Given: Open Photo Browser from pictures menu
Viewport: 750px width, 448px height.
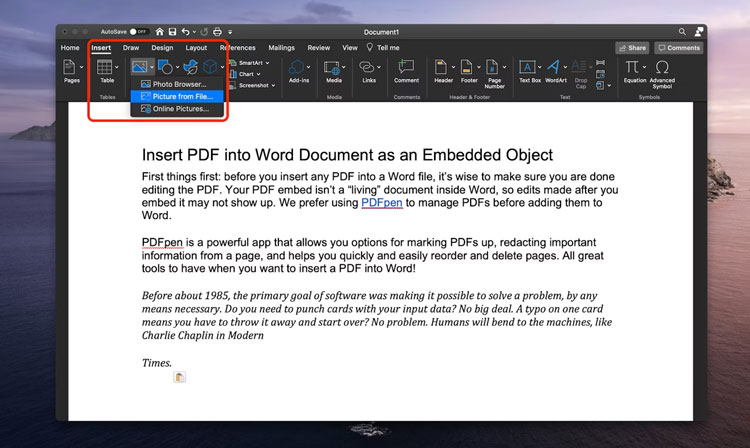Looking at the screenshot, I should tap(179, 84).
